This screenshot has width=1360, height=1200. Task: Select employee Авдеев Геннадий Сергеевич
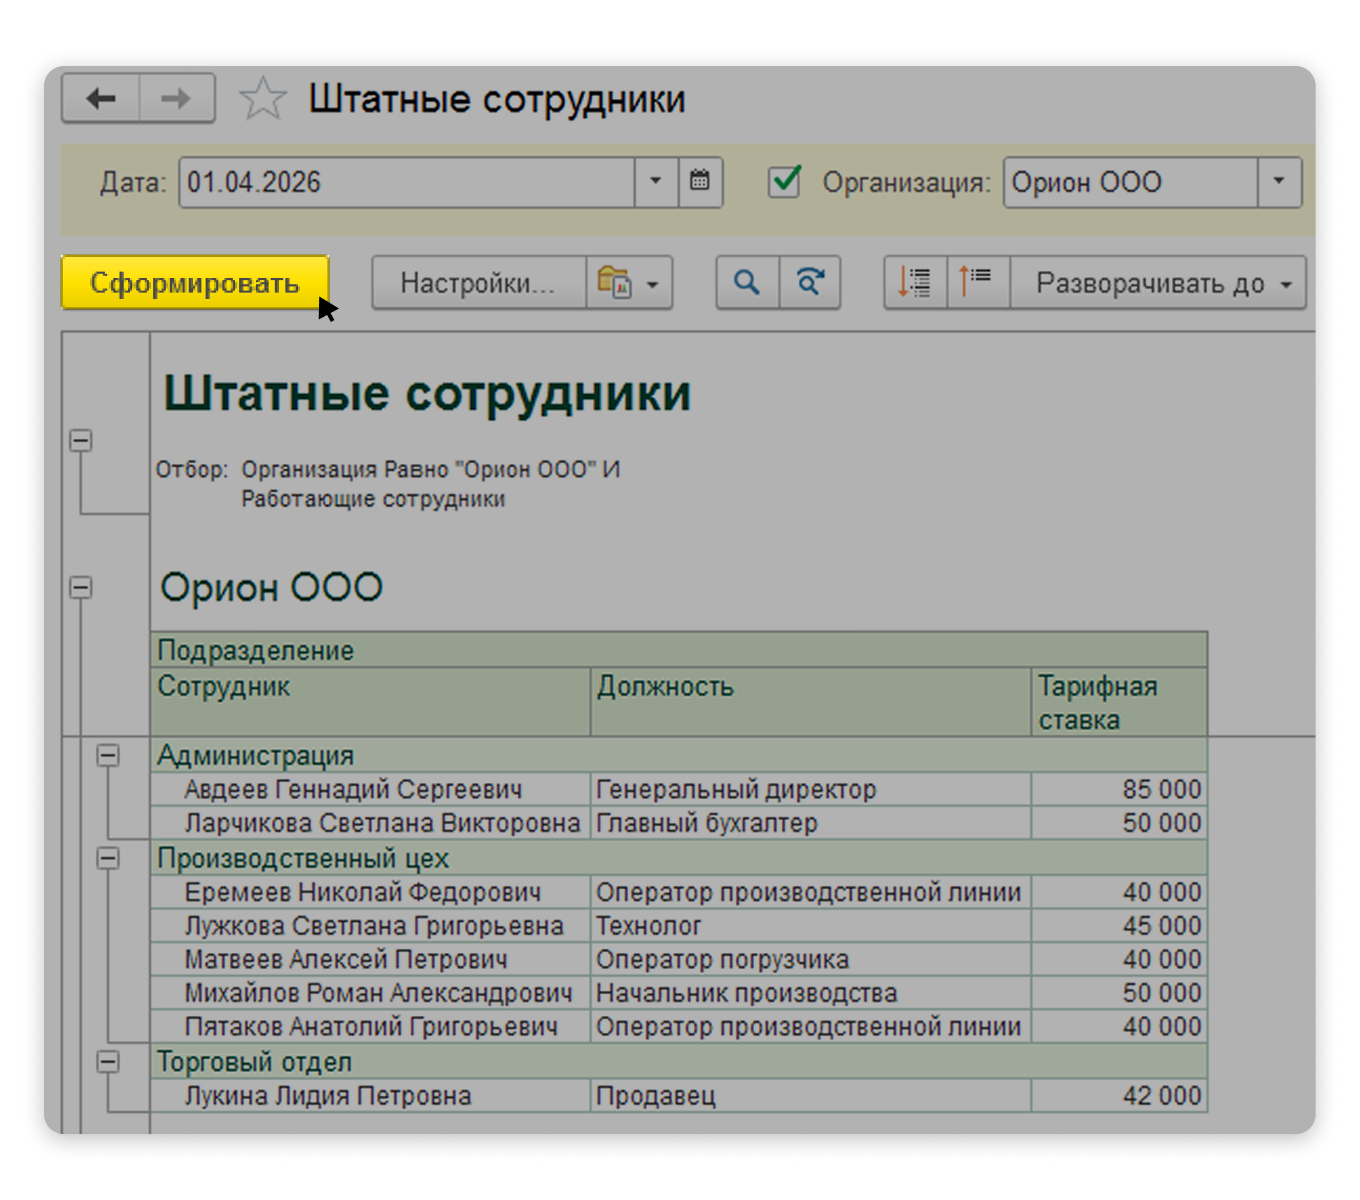click(371, 789)
